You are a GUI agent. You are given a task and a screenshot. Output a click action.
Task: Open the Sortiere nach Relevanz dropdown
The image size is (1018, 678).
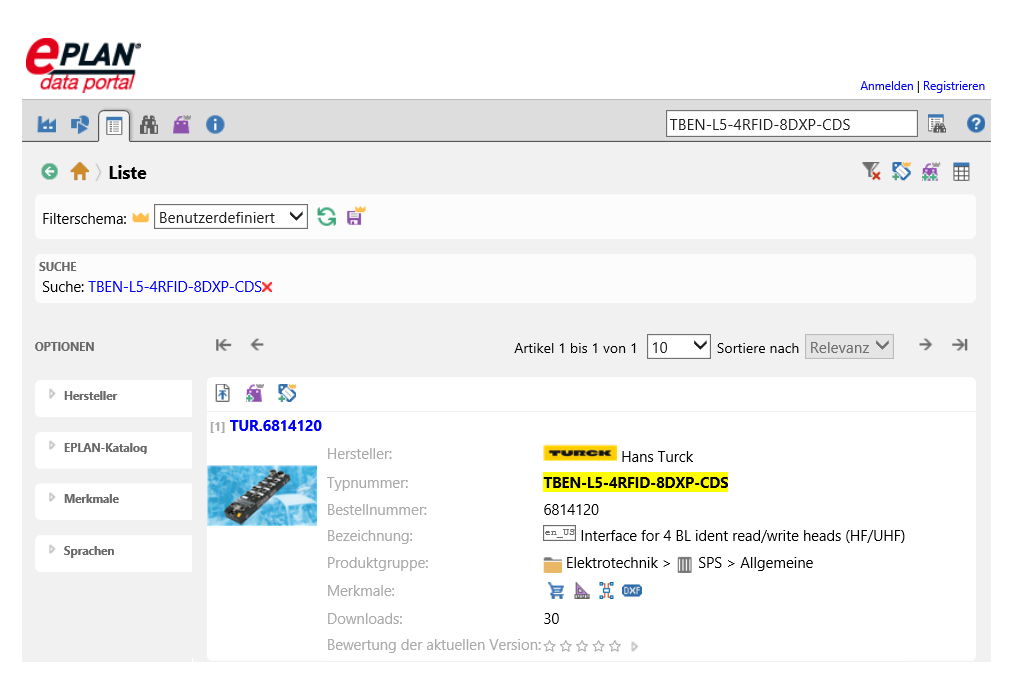pos(849,347)
